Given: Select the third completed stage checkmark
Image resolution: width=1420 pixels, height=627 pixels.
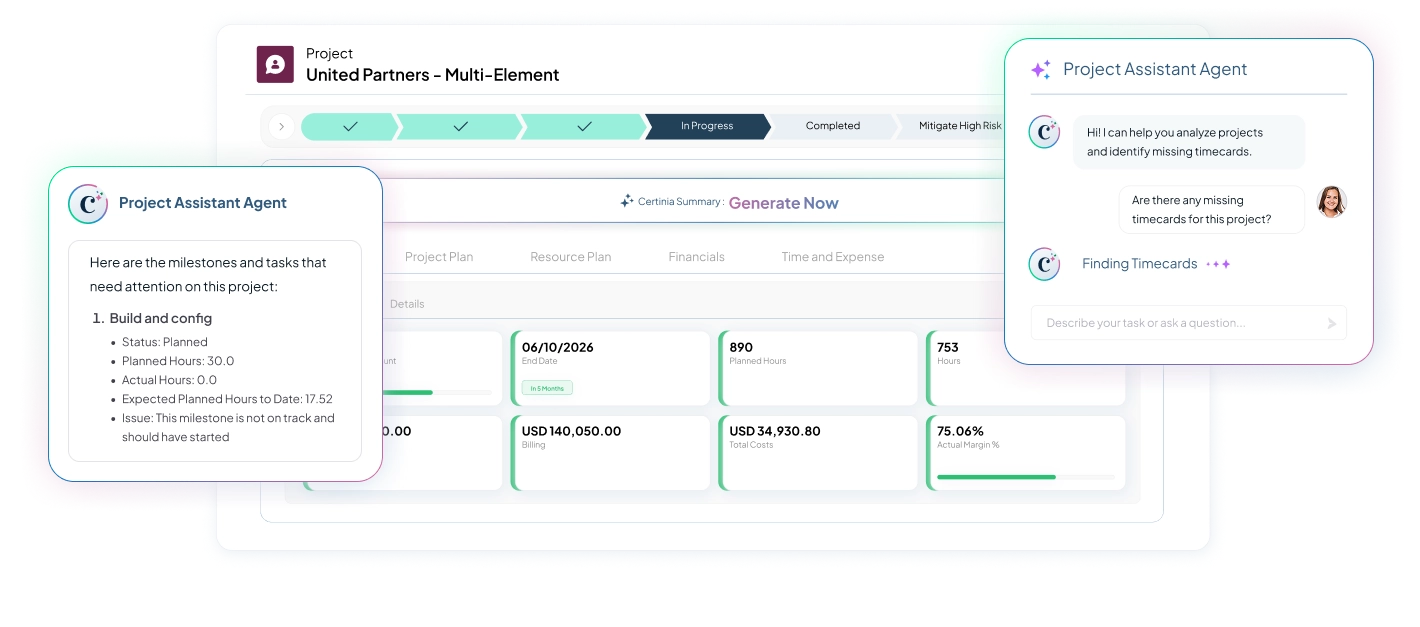Looking at the screenshot, I should click(x=584, y=127).
